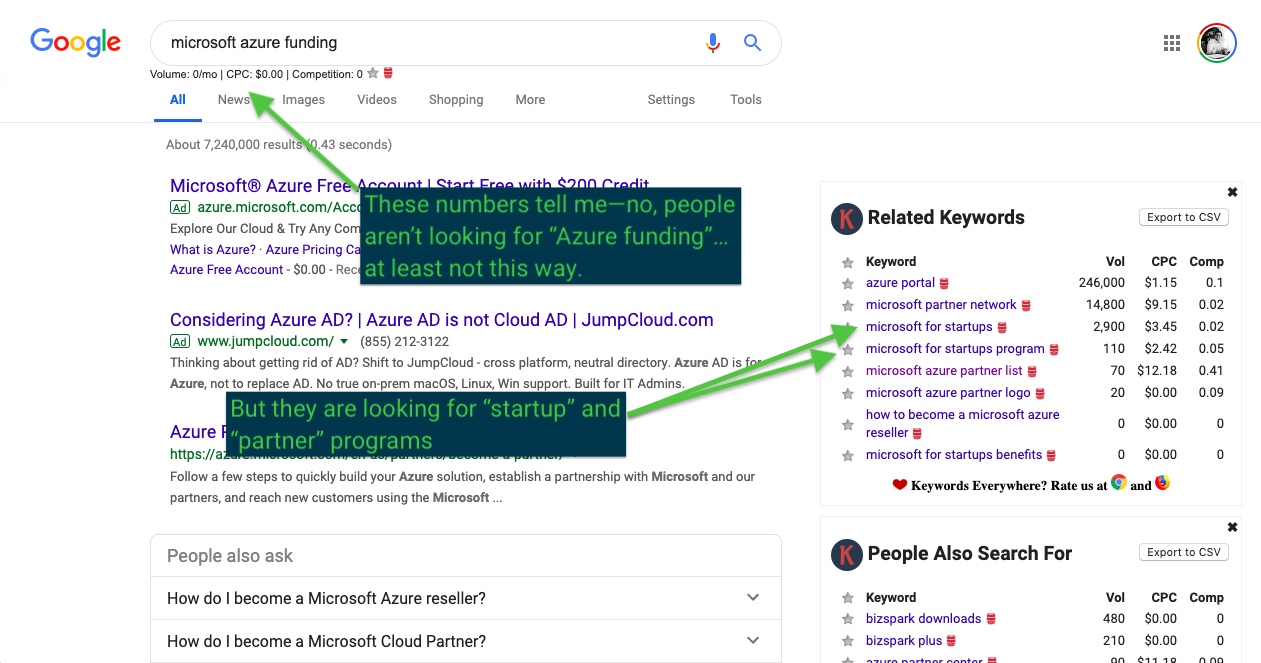Open 'bizspark plus' keyword link
Screen dimensions: 1261x663
pyautogui.click(x=904, y=641)
